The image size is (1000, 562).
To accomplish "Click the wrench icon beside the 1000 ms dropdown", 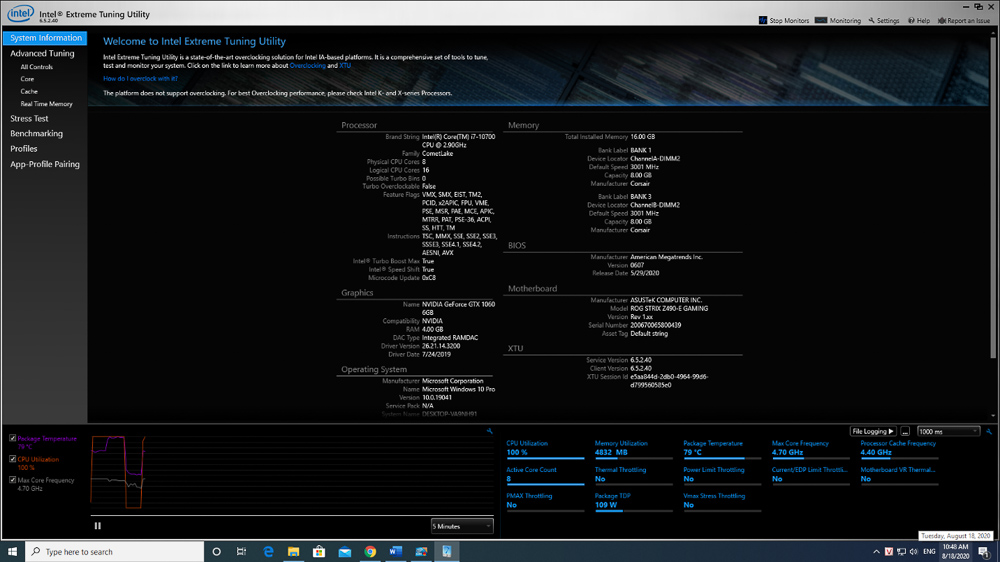I will pyautogui.click(x=989, y=432).
